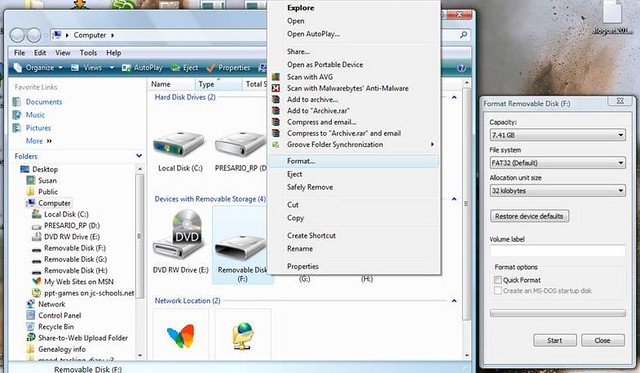Viewport: 640px width, 373px height.
Task: Collapse Devices with Removable Storage group
Action: coord(454,199)
